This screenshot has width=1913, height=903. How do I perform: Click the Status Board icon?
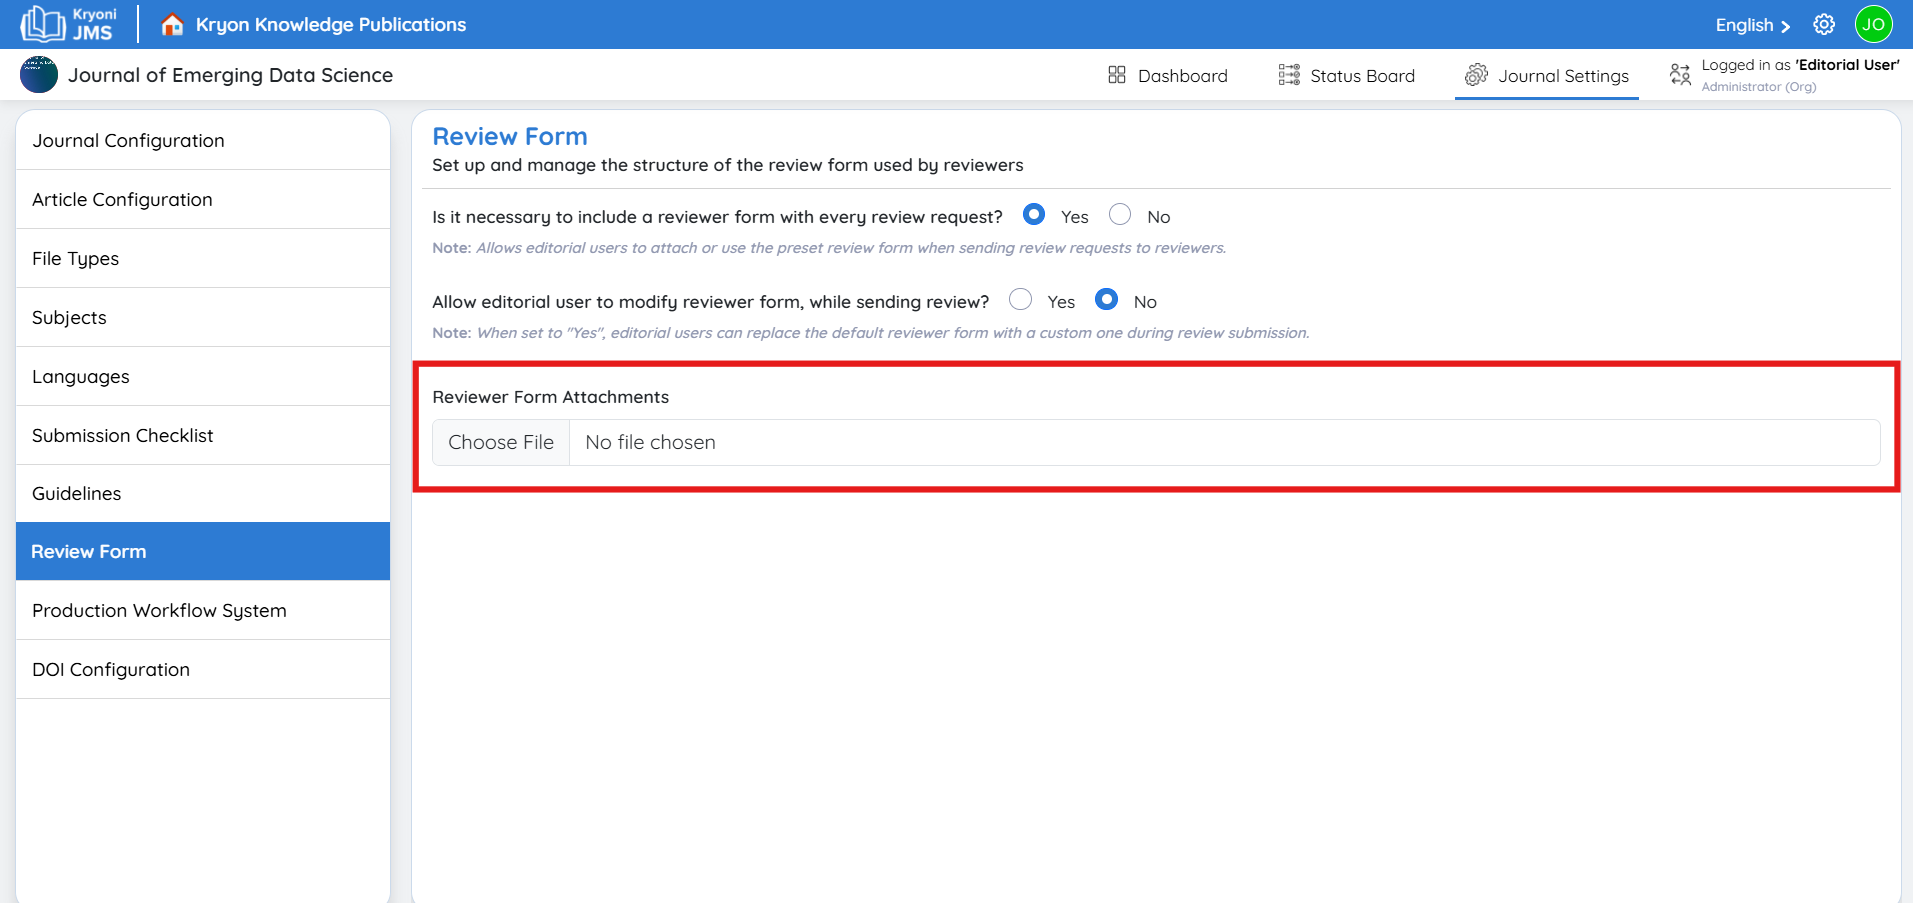pyautogui.click(x=1289, y=75)
